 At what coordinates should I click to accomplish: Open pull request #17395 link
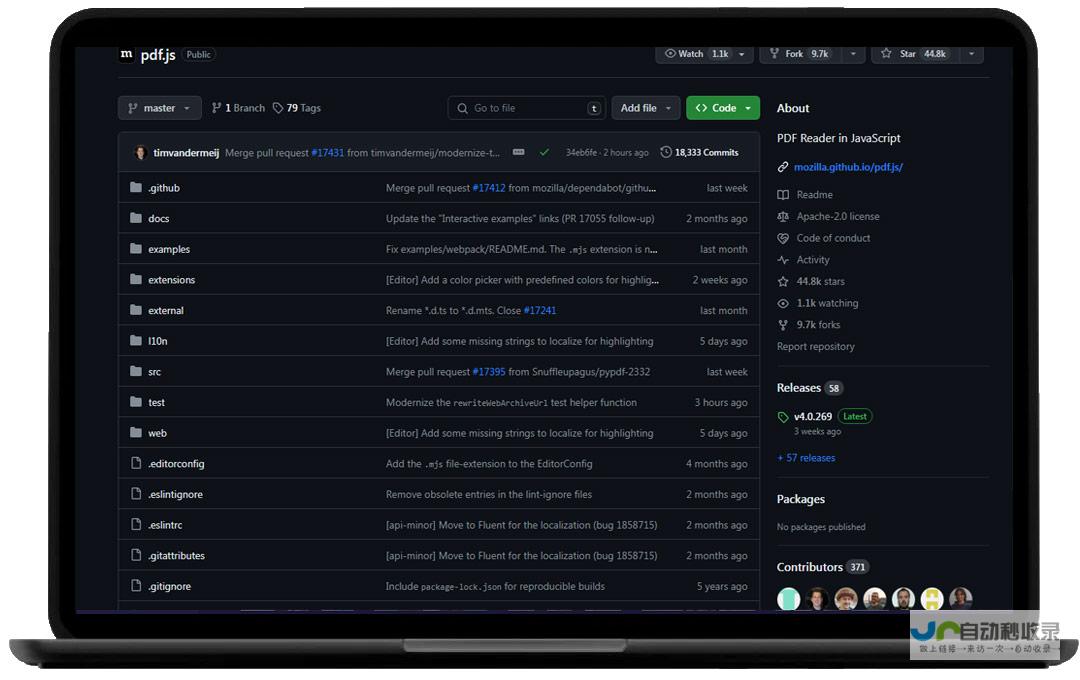[489, 372]
